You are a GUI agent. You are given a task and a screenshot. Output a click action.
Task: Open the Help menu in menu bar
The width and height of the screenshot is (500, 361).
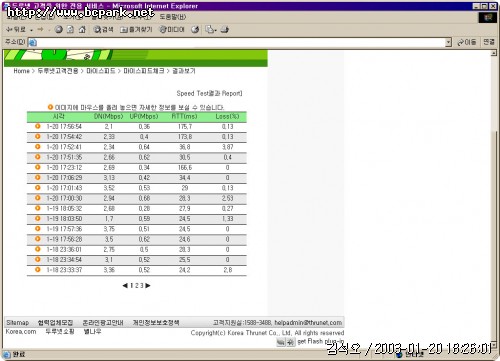click(x=173, y=17)
